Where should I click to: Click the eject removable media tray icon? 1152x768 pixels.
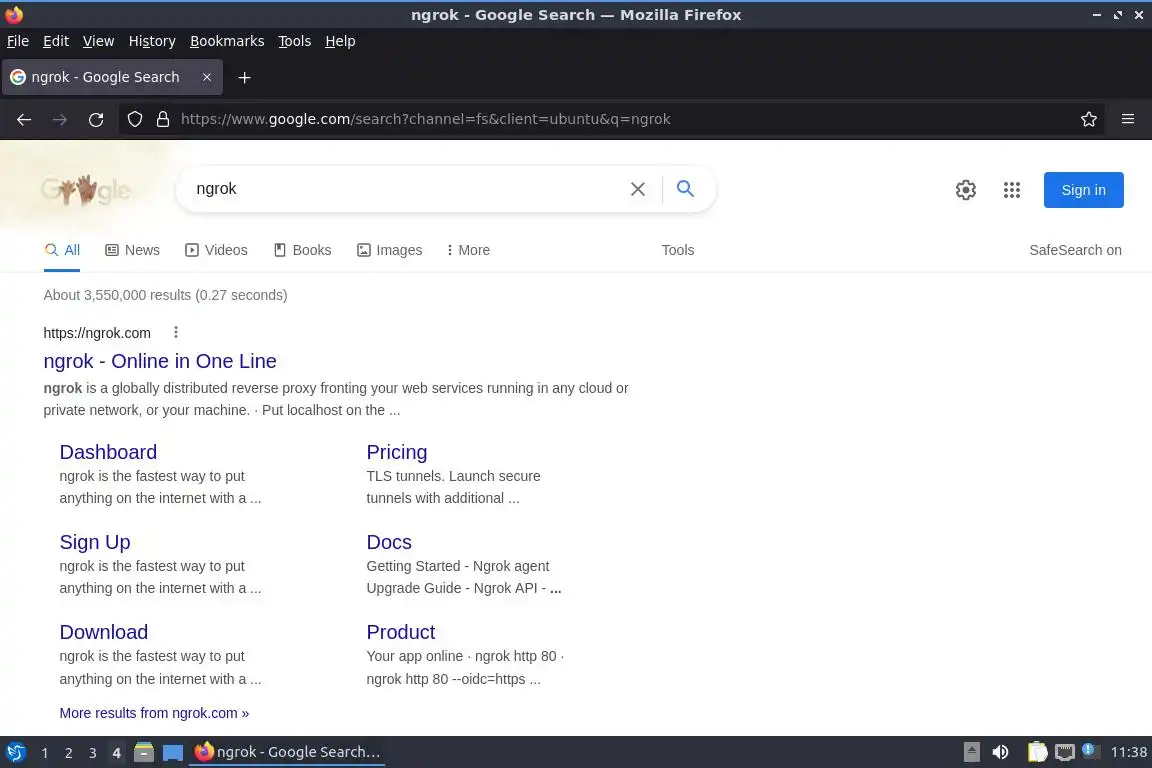coord(971,752)
